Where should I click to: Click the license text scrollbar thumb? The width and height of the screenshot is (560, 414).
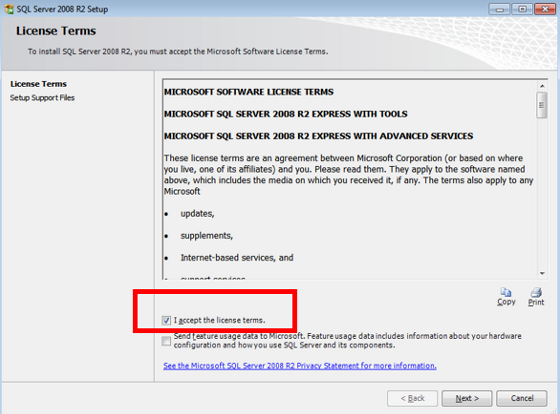pyautogui.click(x=542, y=105)
